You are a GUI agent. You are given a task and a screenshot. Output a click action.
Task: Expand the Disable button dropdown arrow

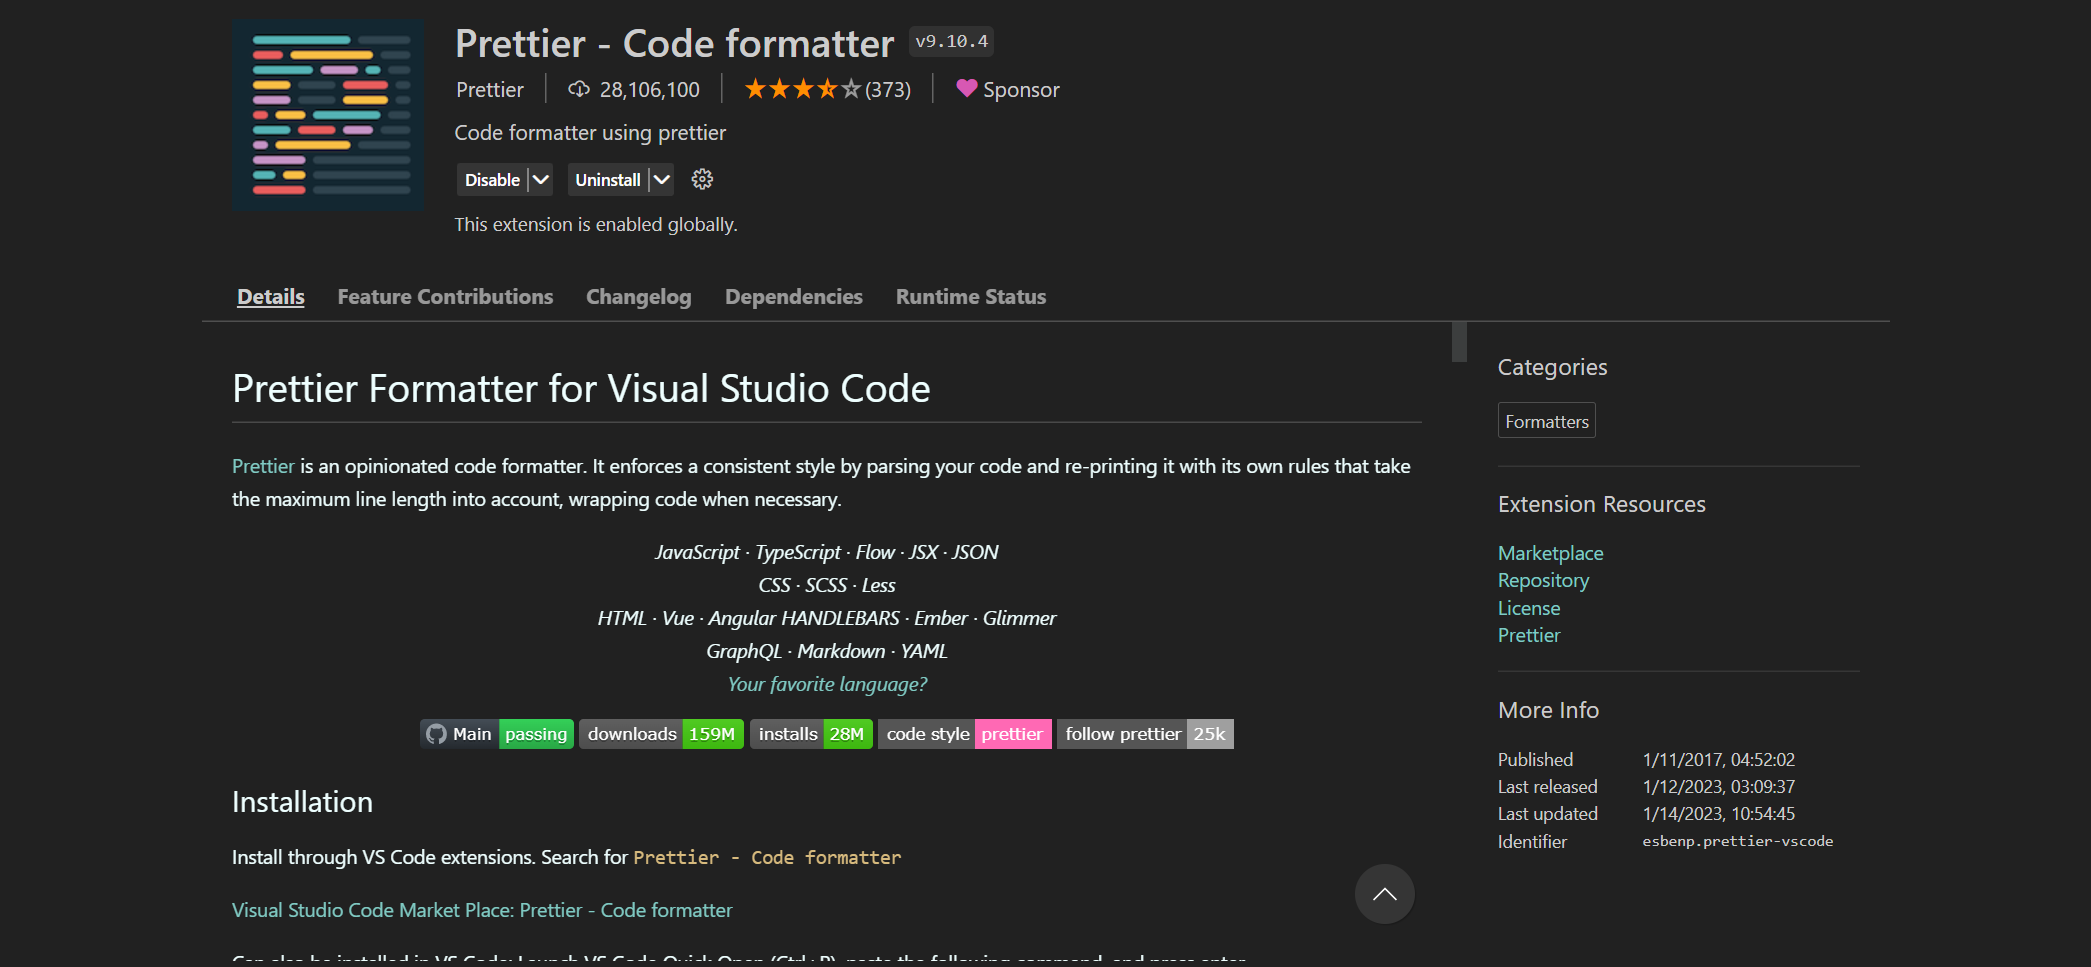pos(541,180)
